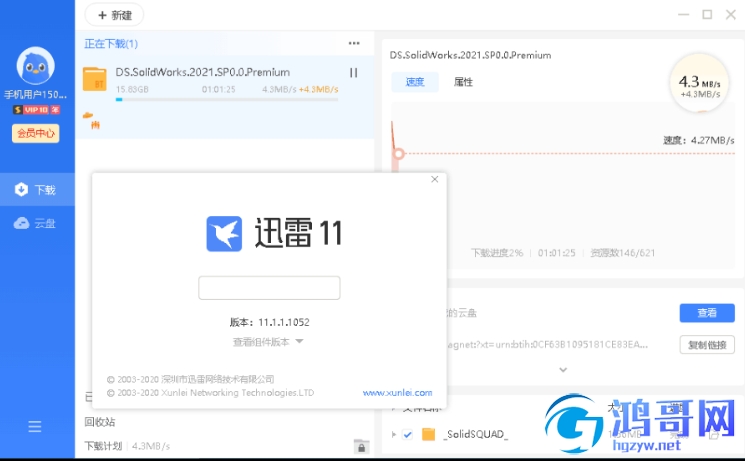This screenshot has width=745, height=461.
Task: Expand 查看组件版本 dropdown
Action: point(268,342)
